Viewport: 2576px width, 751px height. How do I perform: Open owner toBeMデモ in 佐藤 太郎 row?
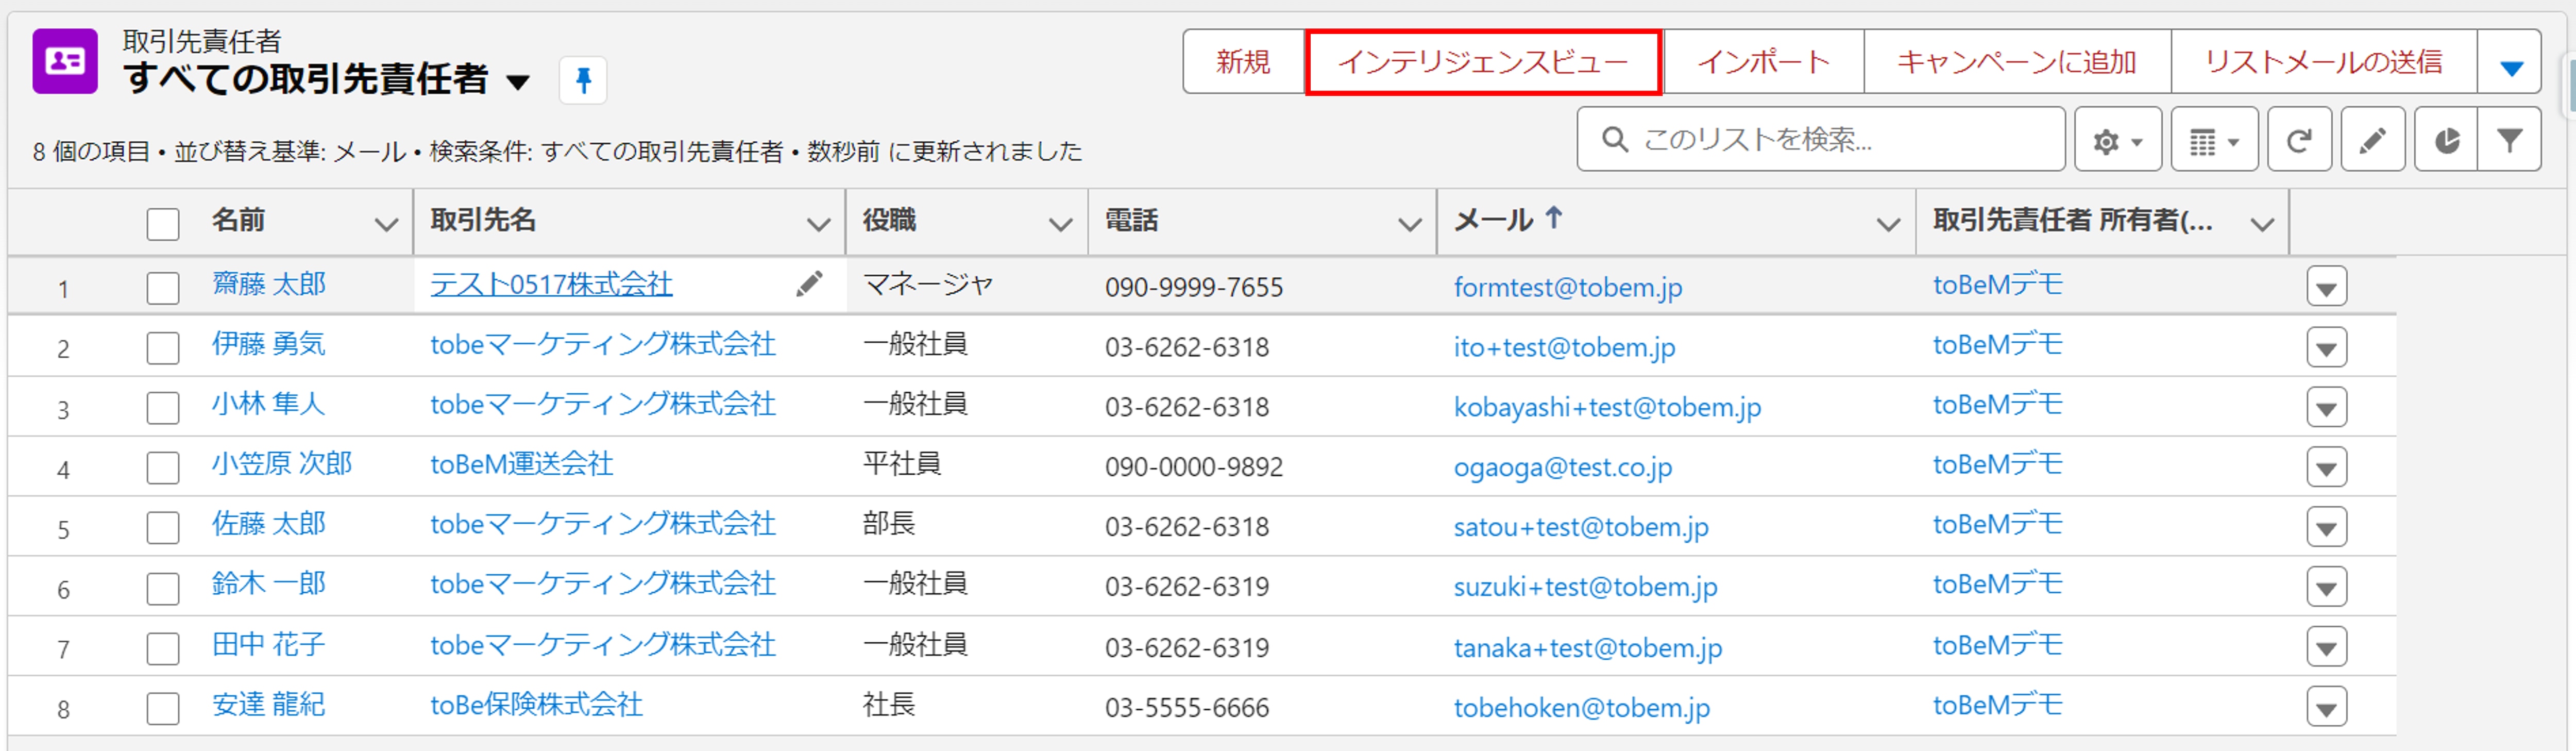coord(1997,525)
